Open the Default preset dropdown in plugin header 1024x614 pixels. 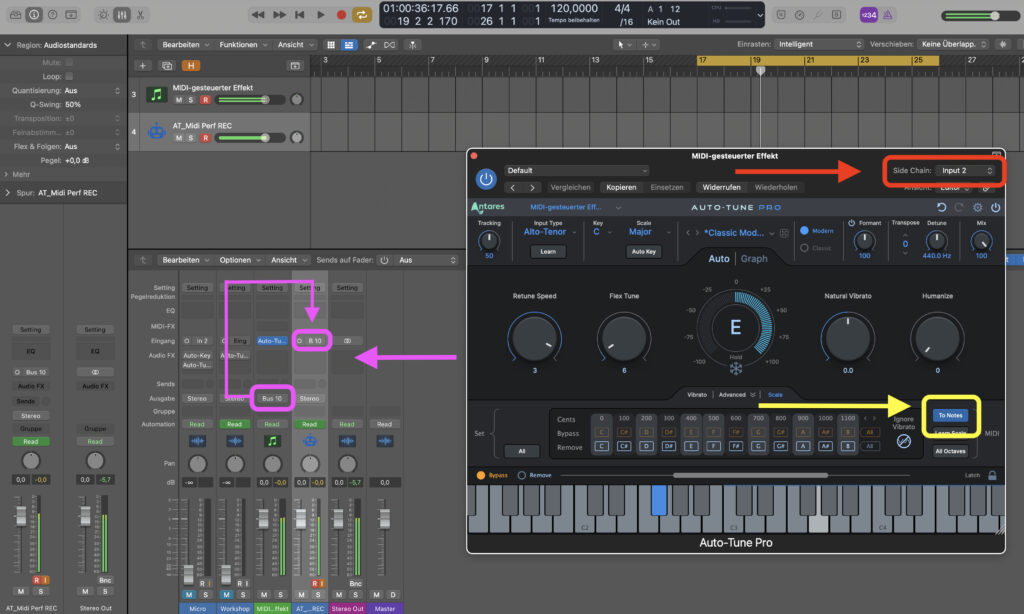click(577, 170)
